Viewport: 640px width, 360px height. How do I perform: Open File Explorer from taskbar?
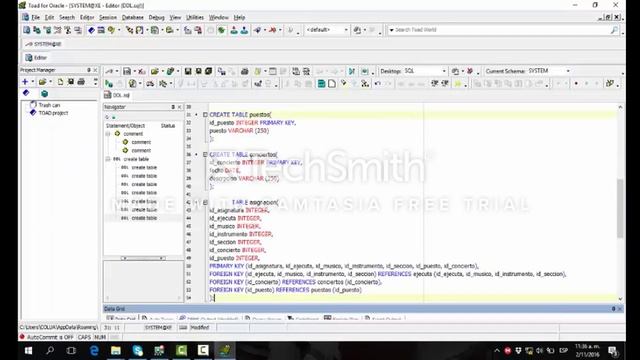[x=116, y=351]
